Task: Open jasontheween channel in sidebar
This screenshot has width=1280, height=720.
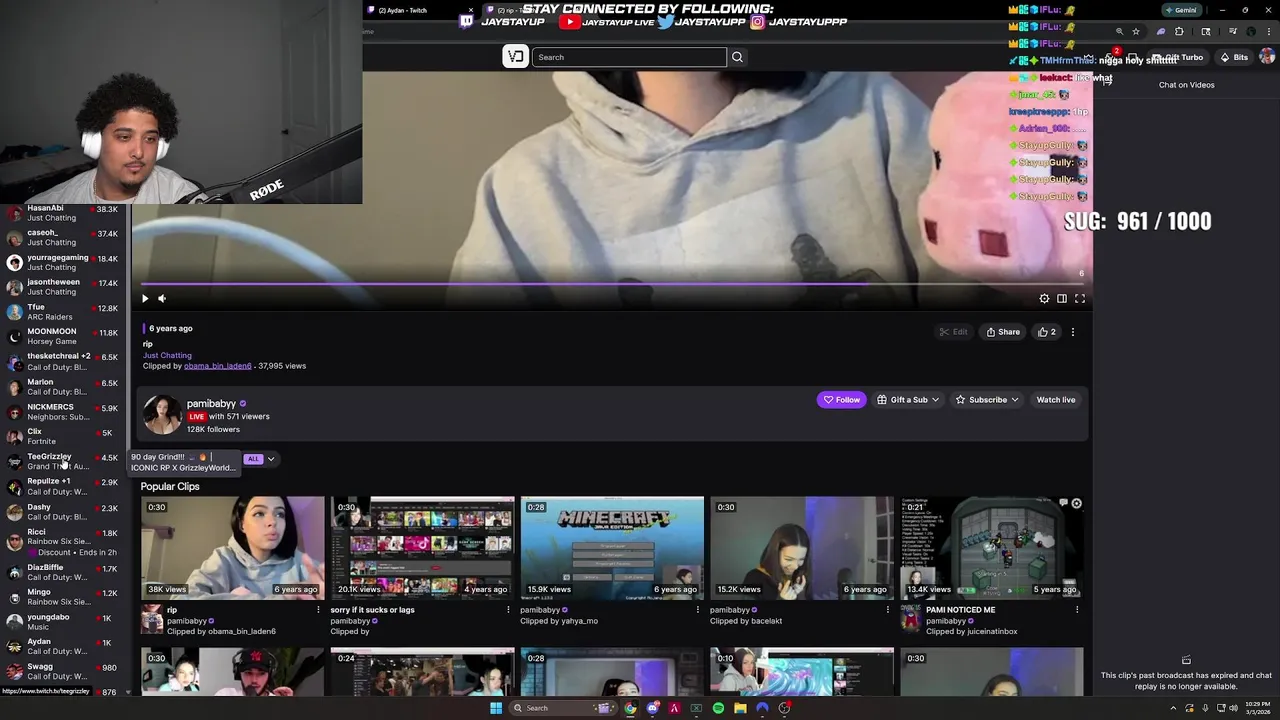Action: click(63, 287)
